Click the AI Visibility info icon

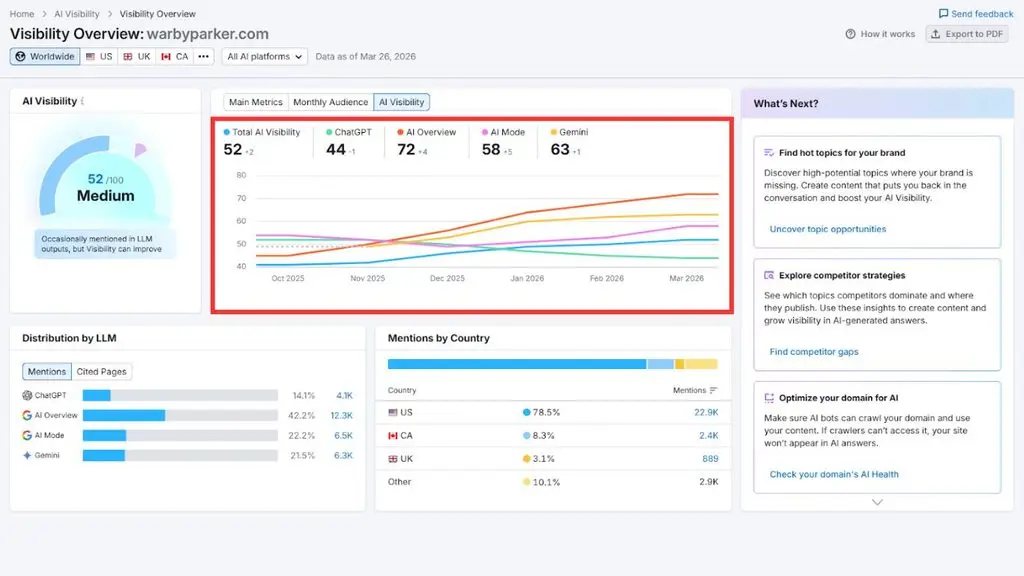[x=82, y=101]
